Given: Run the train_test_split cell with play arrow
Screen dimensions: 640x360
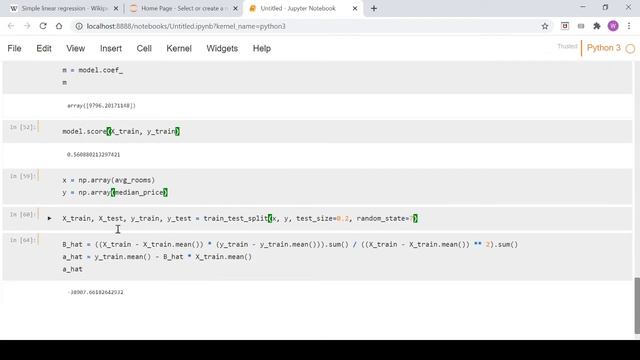Looking at the screenshot, I should point(49,218).
